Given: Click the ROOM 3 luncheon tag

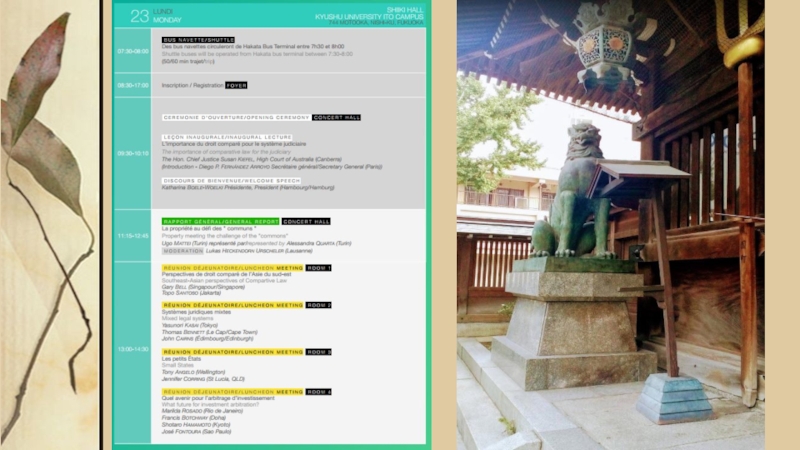Looking at the screenshot, I should [x=319, y=352].
